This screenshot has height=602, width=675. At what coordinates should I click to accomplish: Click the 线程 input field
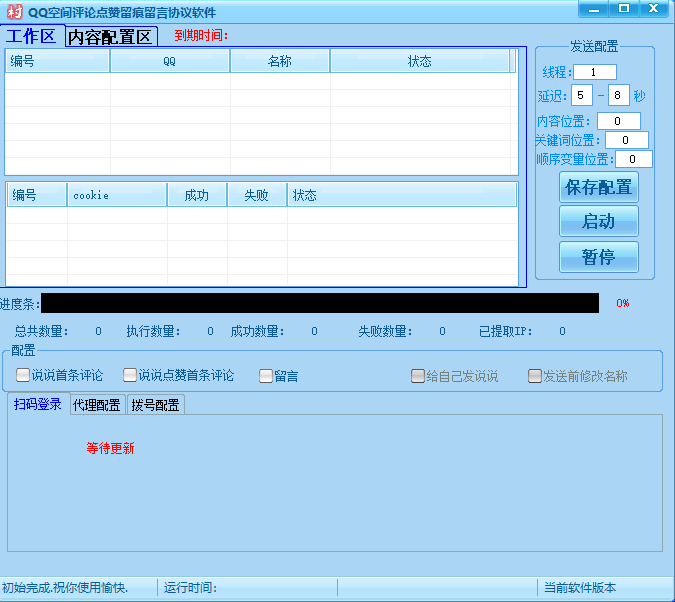click(x=595, y=72)
